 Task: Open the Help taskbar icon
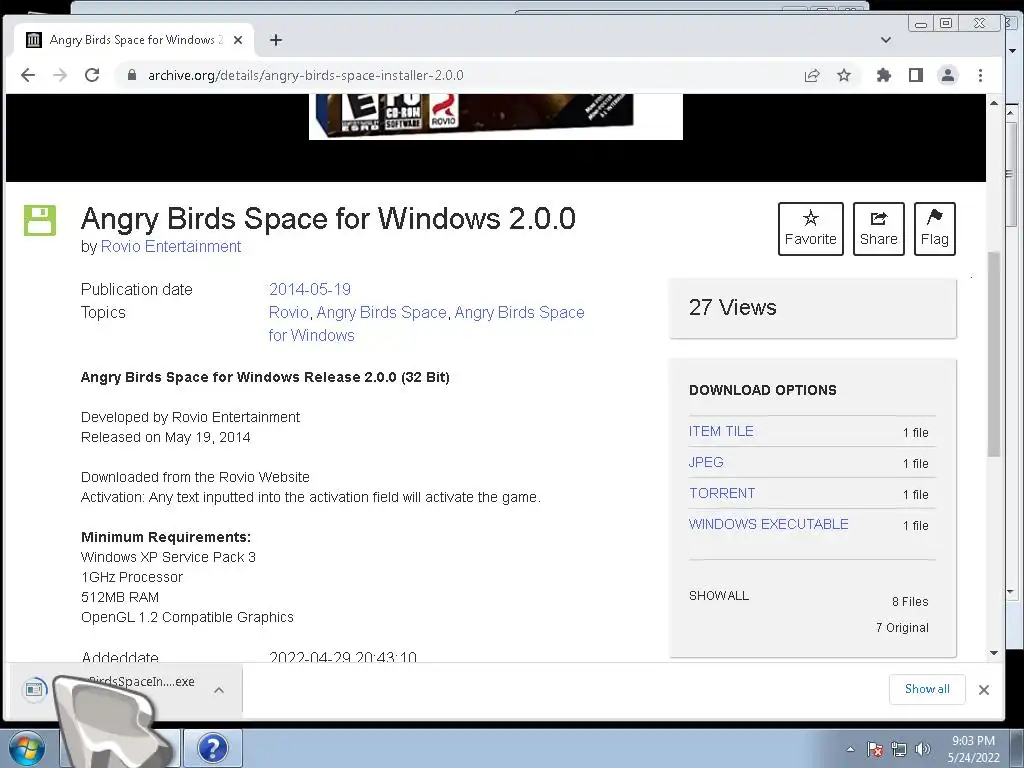(212, 748)
